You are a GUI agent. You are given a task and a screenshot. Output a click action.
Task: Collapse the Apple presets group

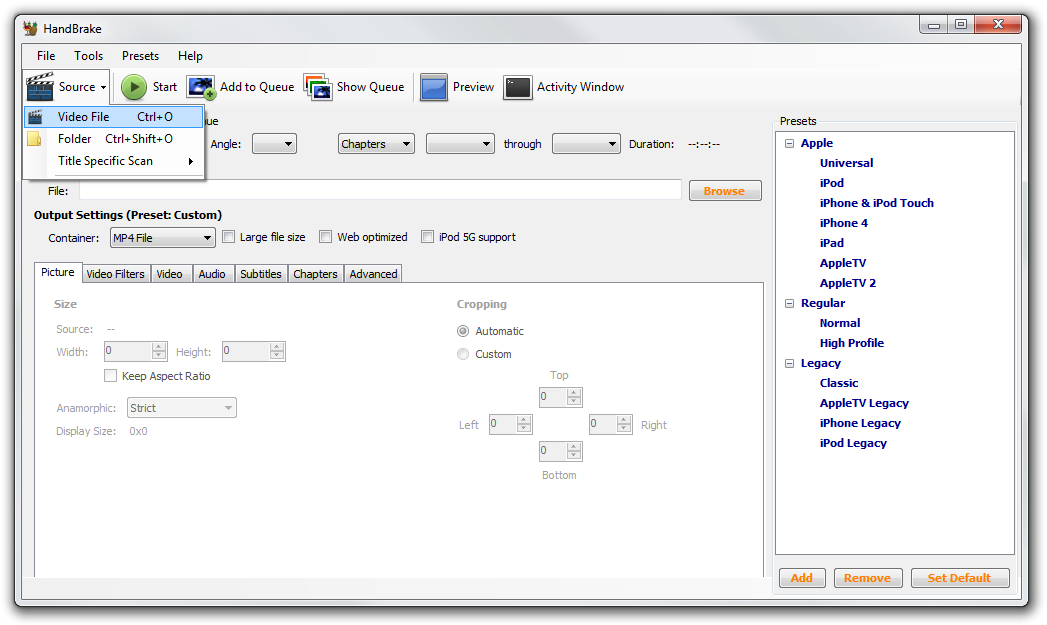coord(790,143)
